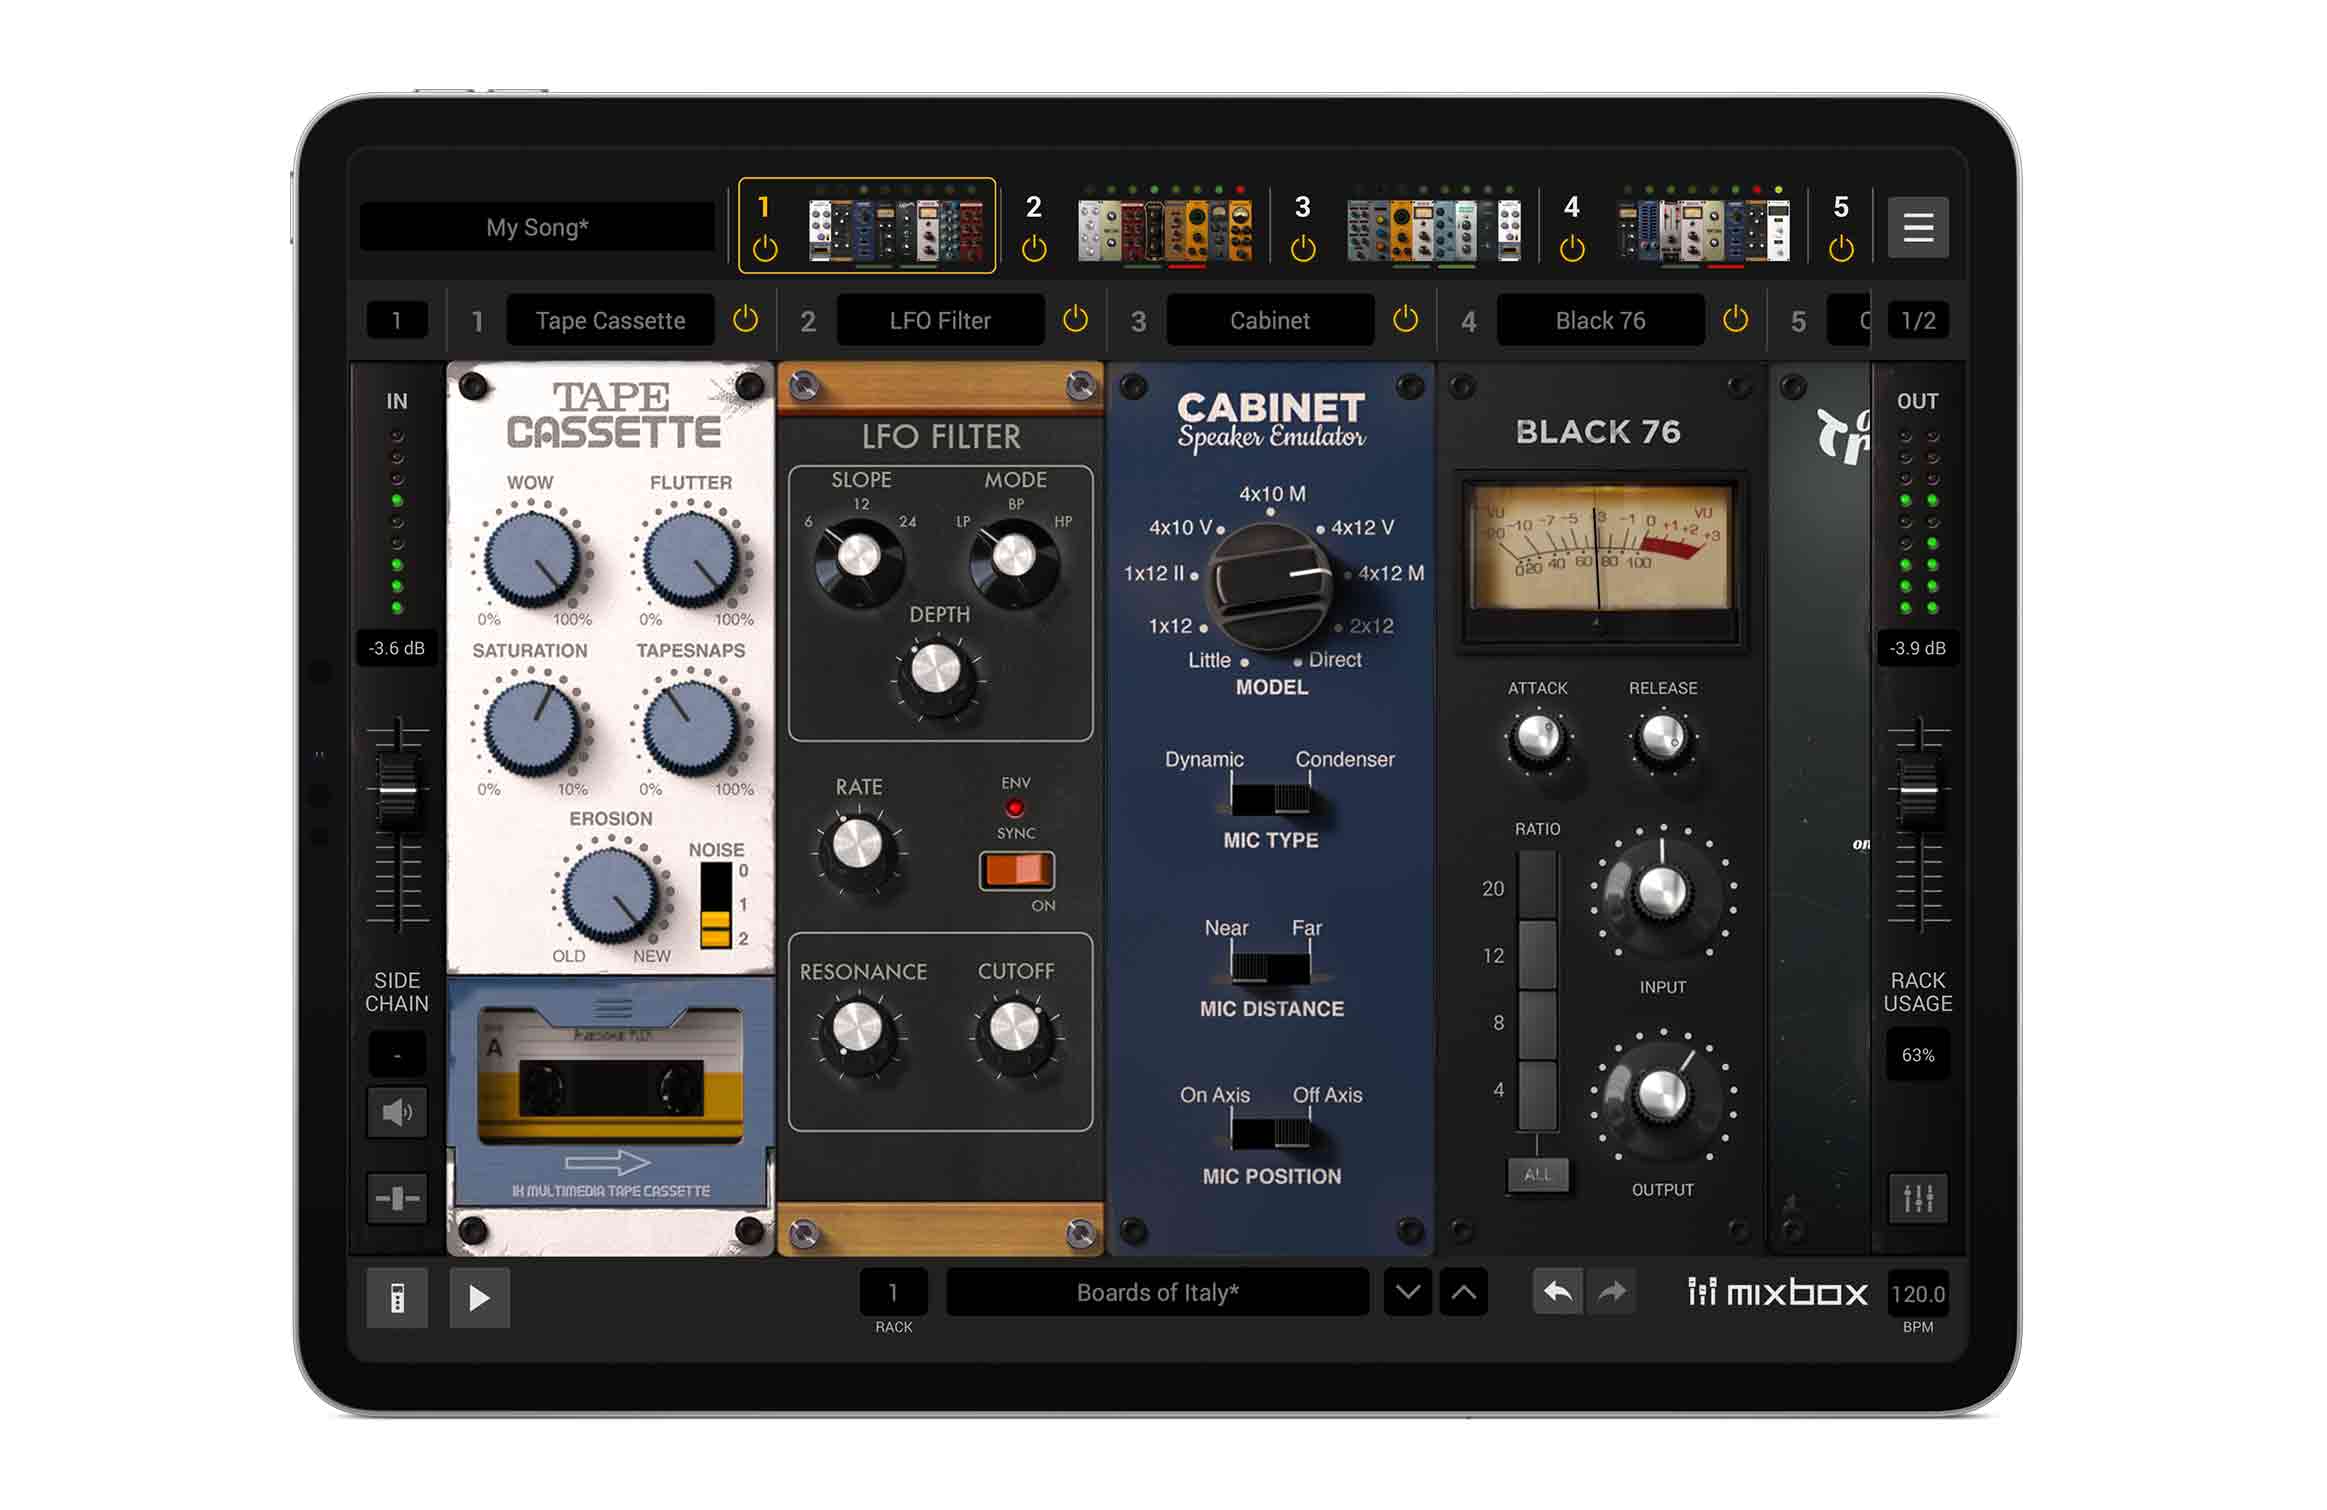
Task: Click the NOISE level selector
Action: click(716, 905)
